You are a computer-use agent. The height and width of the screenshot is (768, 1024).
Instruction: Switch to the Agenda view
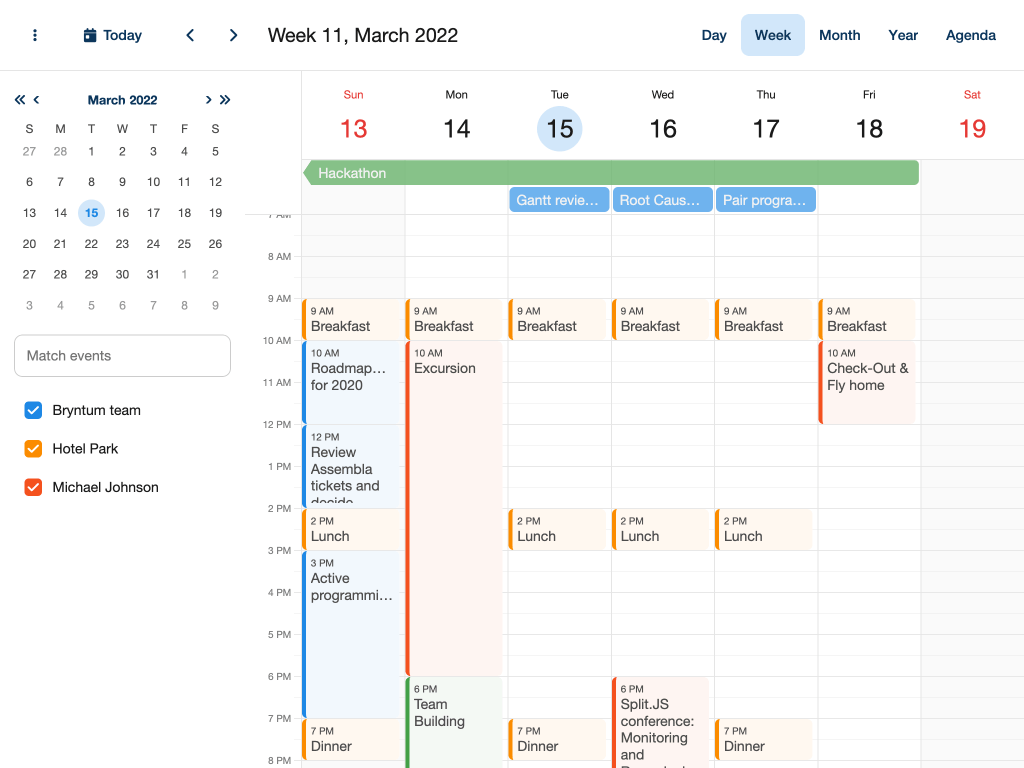click(x=970, y=35)
